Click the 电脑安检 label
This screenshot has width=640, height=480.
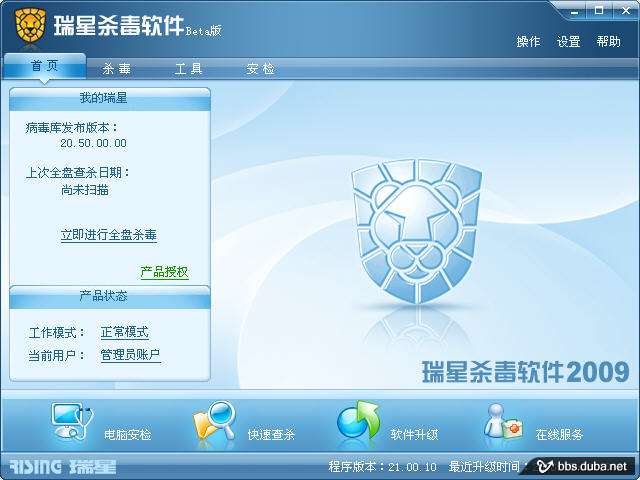tap(127, 434)
